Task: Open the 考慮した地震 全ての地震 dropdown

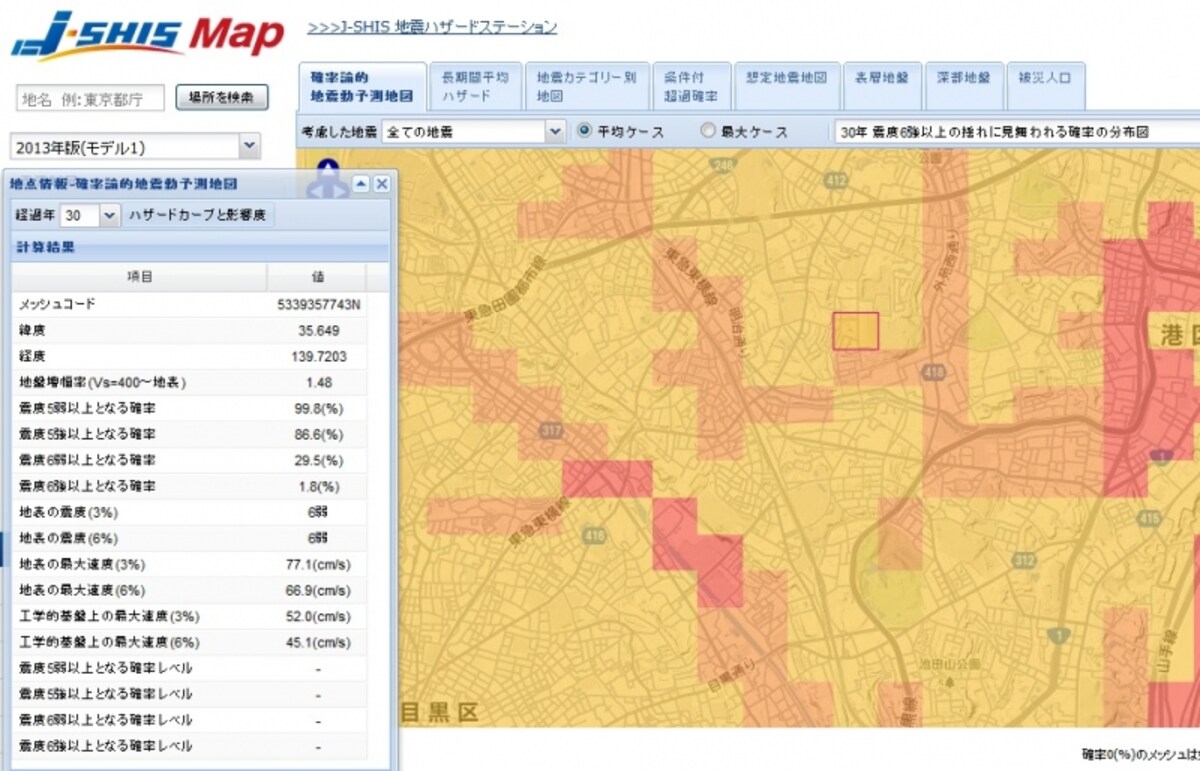Action: pos(474,131)
